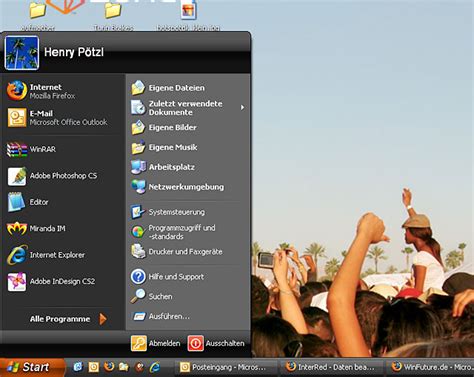Click the Arbeitsplatz computer icon
This screenshot has width=474, height=377.
(138, 167)
